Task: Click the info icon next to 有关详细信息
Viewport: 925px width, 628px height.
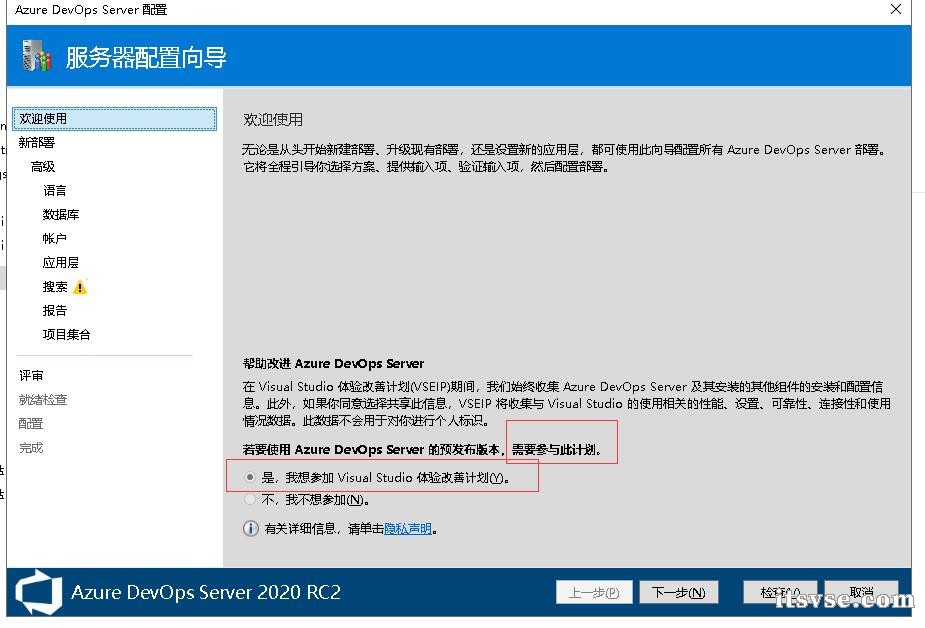Action: coord(251,528)
